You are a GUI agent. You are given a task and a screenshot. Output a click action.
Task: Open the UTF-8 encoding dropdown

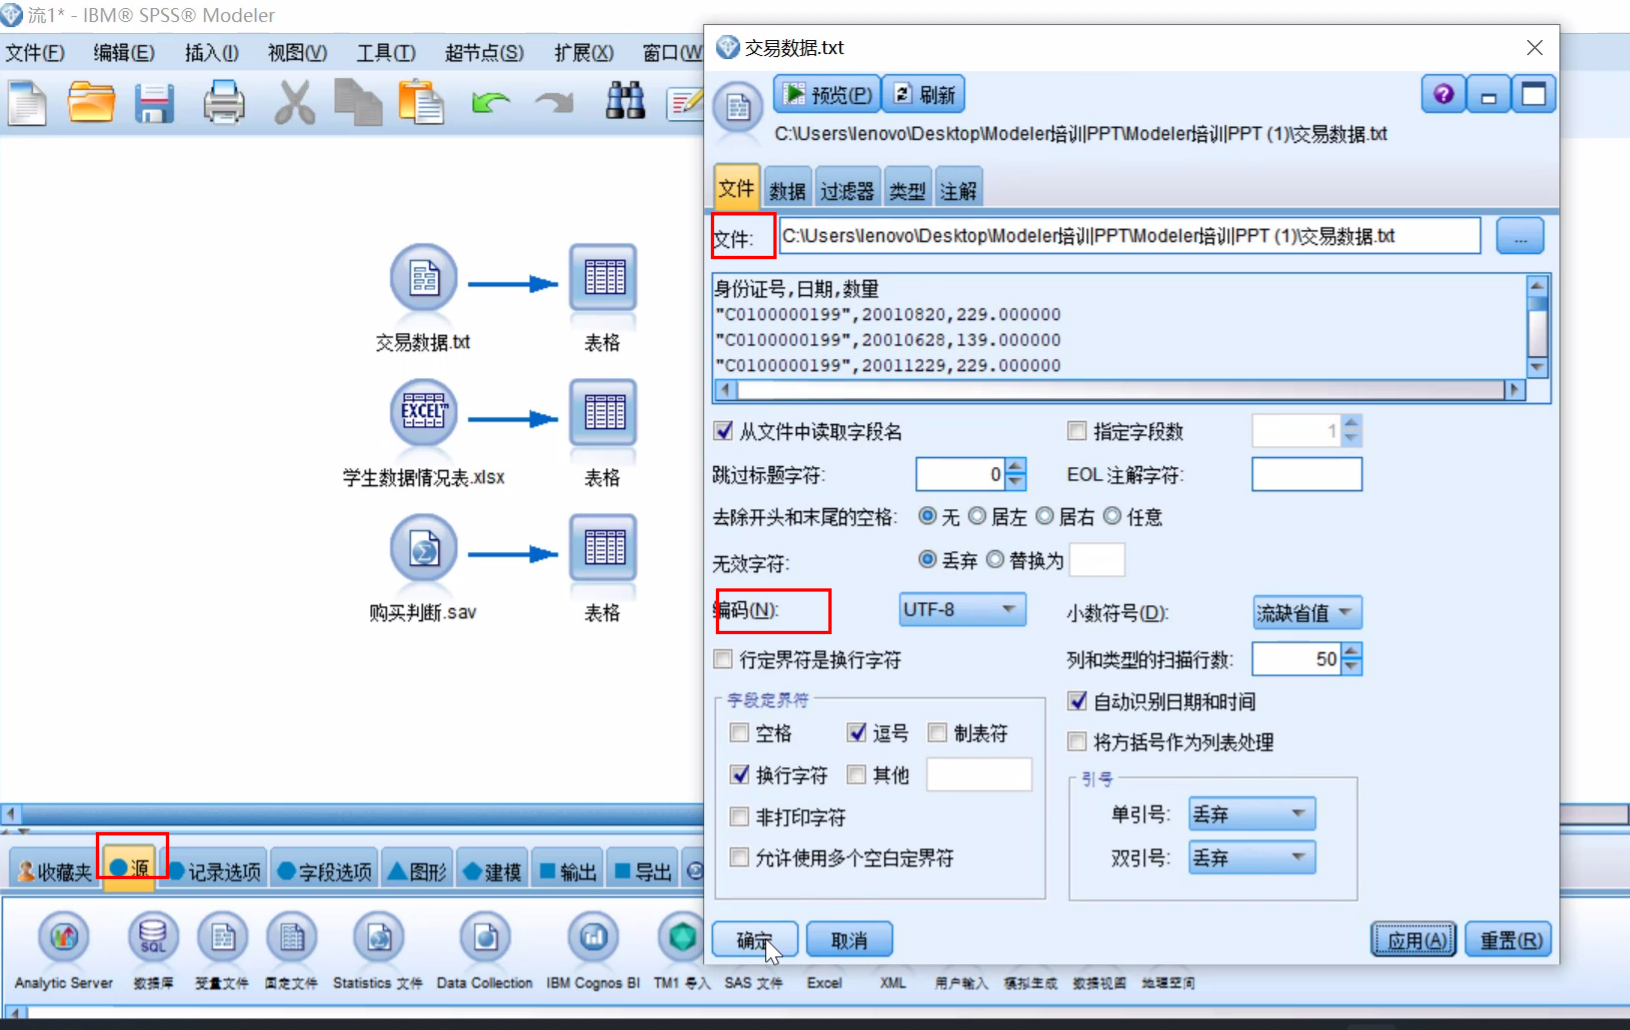(962, 609)
